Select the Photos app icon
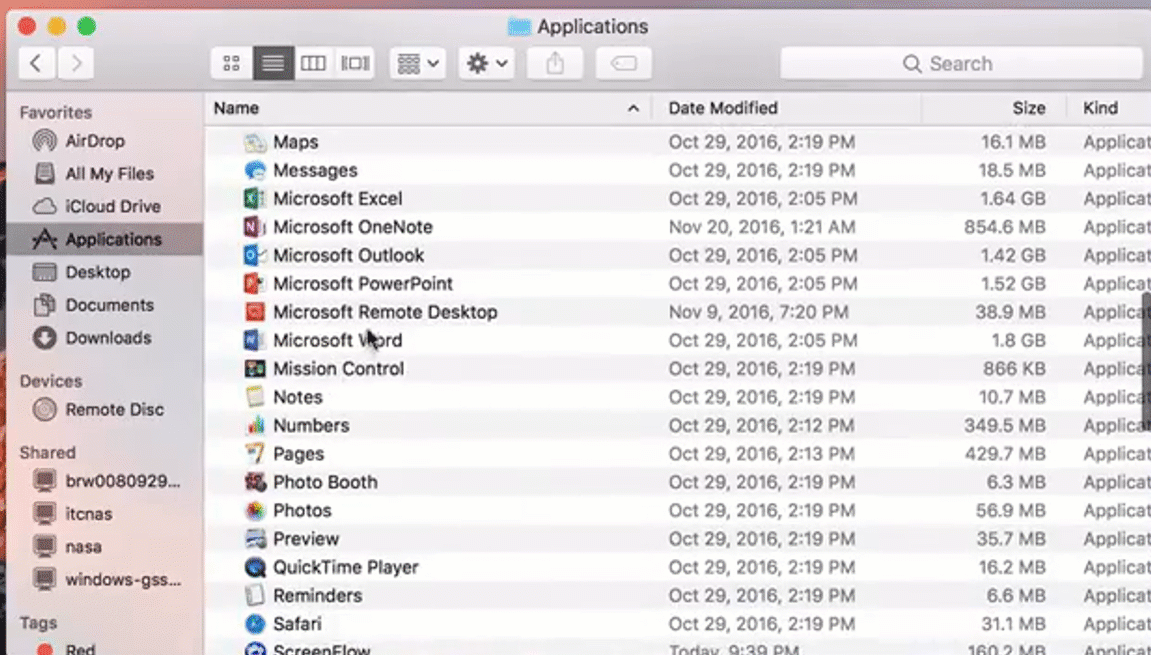1151x655 pixels. tap(255, 510)
